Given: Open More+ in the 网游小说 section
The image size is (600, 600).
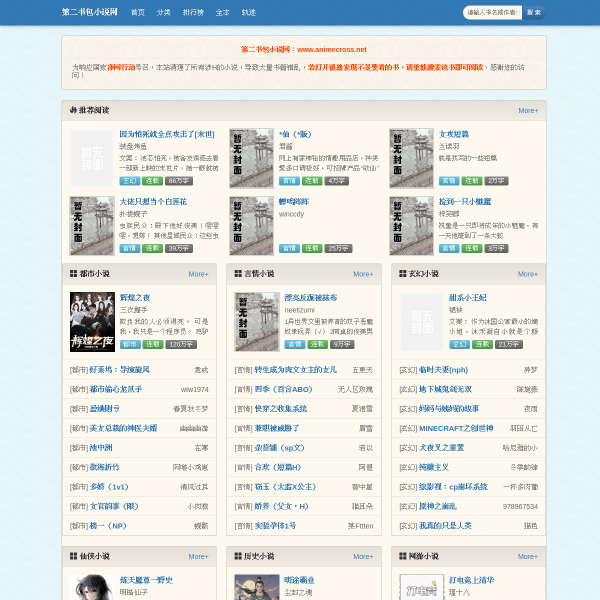Looking at the screenshot, I should 528,556.
